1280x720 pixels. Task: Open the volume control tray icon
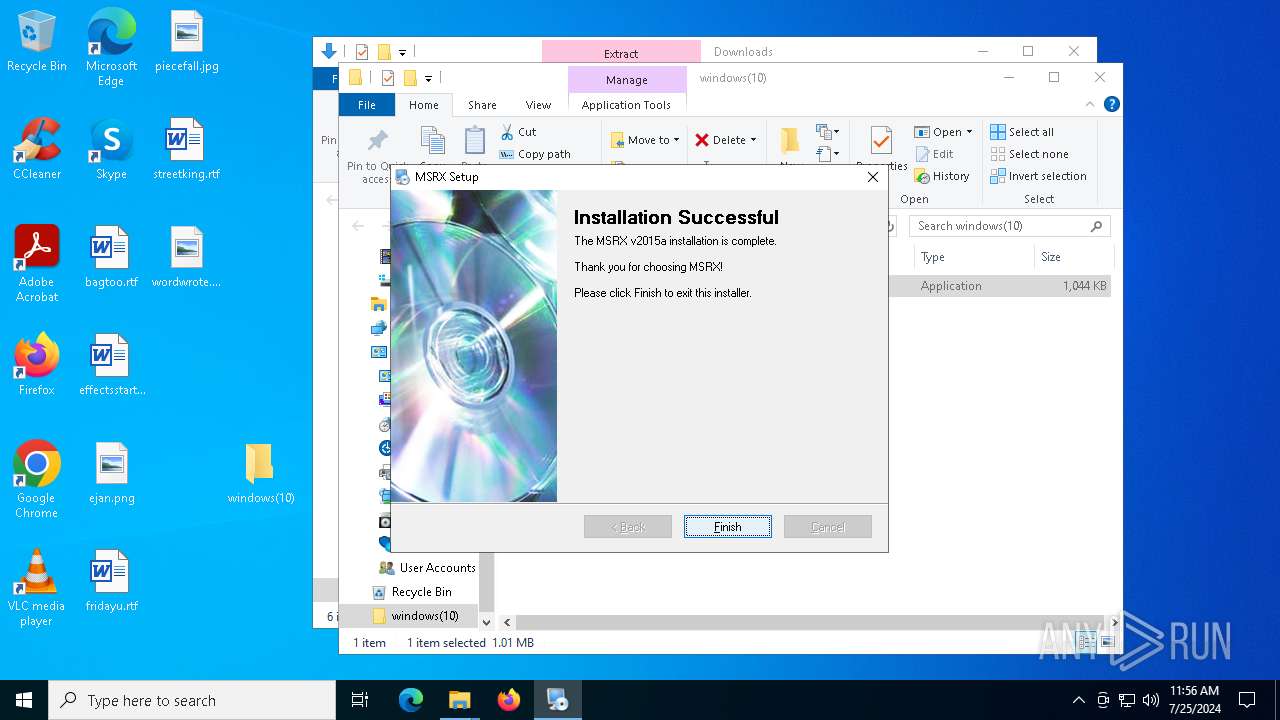(x=1150, y=700)
